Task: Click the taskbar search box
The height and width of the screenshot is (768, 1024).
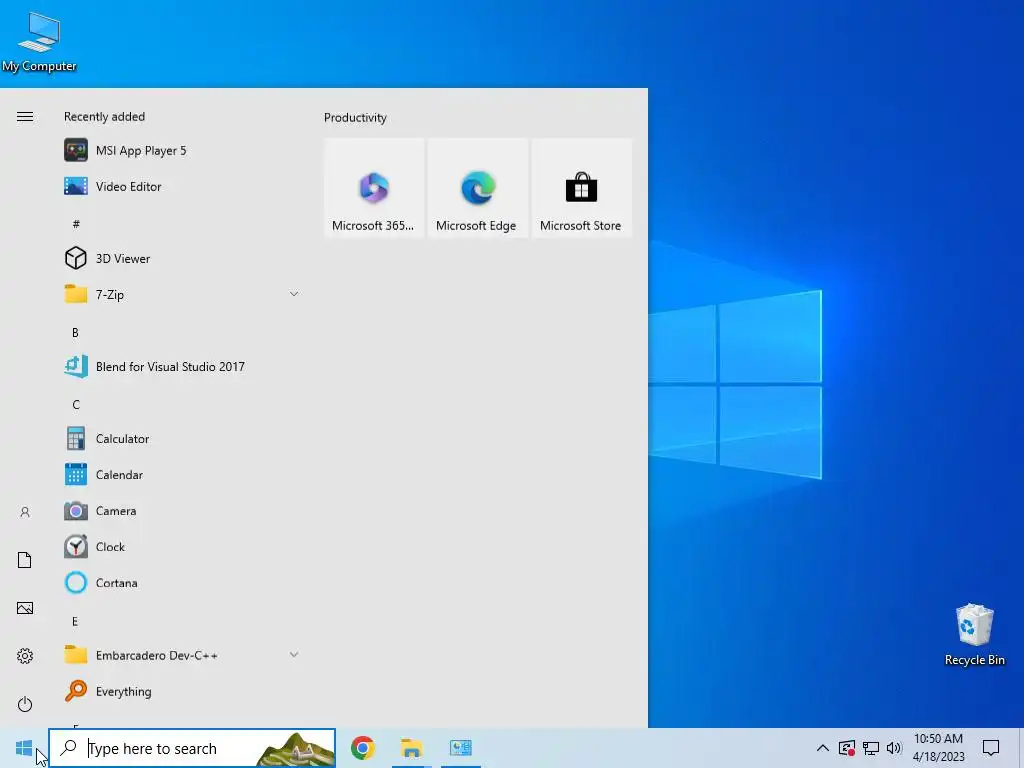Action: point(192,748)
